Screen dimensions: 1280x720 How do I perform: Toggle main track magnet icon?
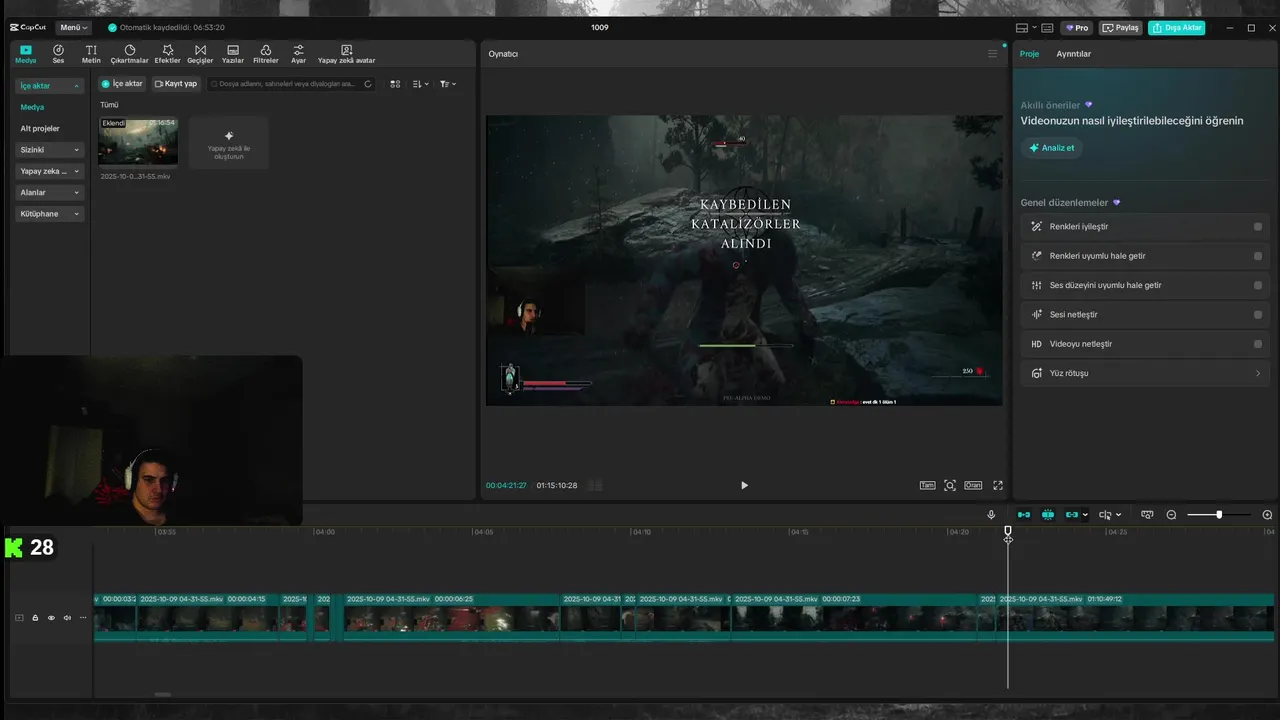pos(1023,515)
